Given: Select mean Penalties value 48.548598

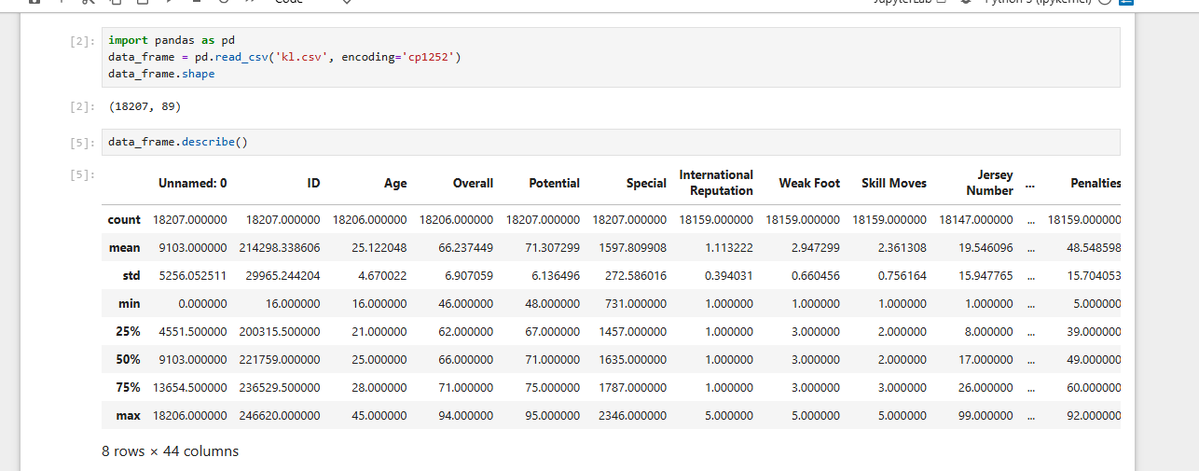Looking at the screenshot, I should 1094,248.
